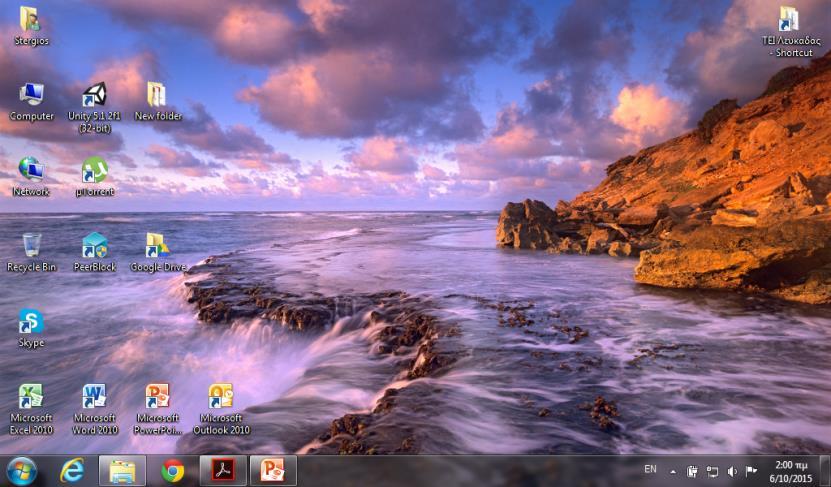
Task: Open Windows Explorer from the taskbar
Action: (x=122, y=471)
